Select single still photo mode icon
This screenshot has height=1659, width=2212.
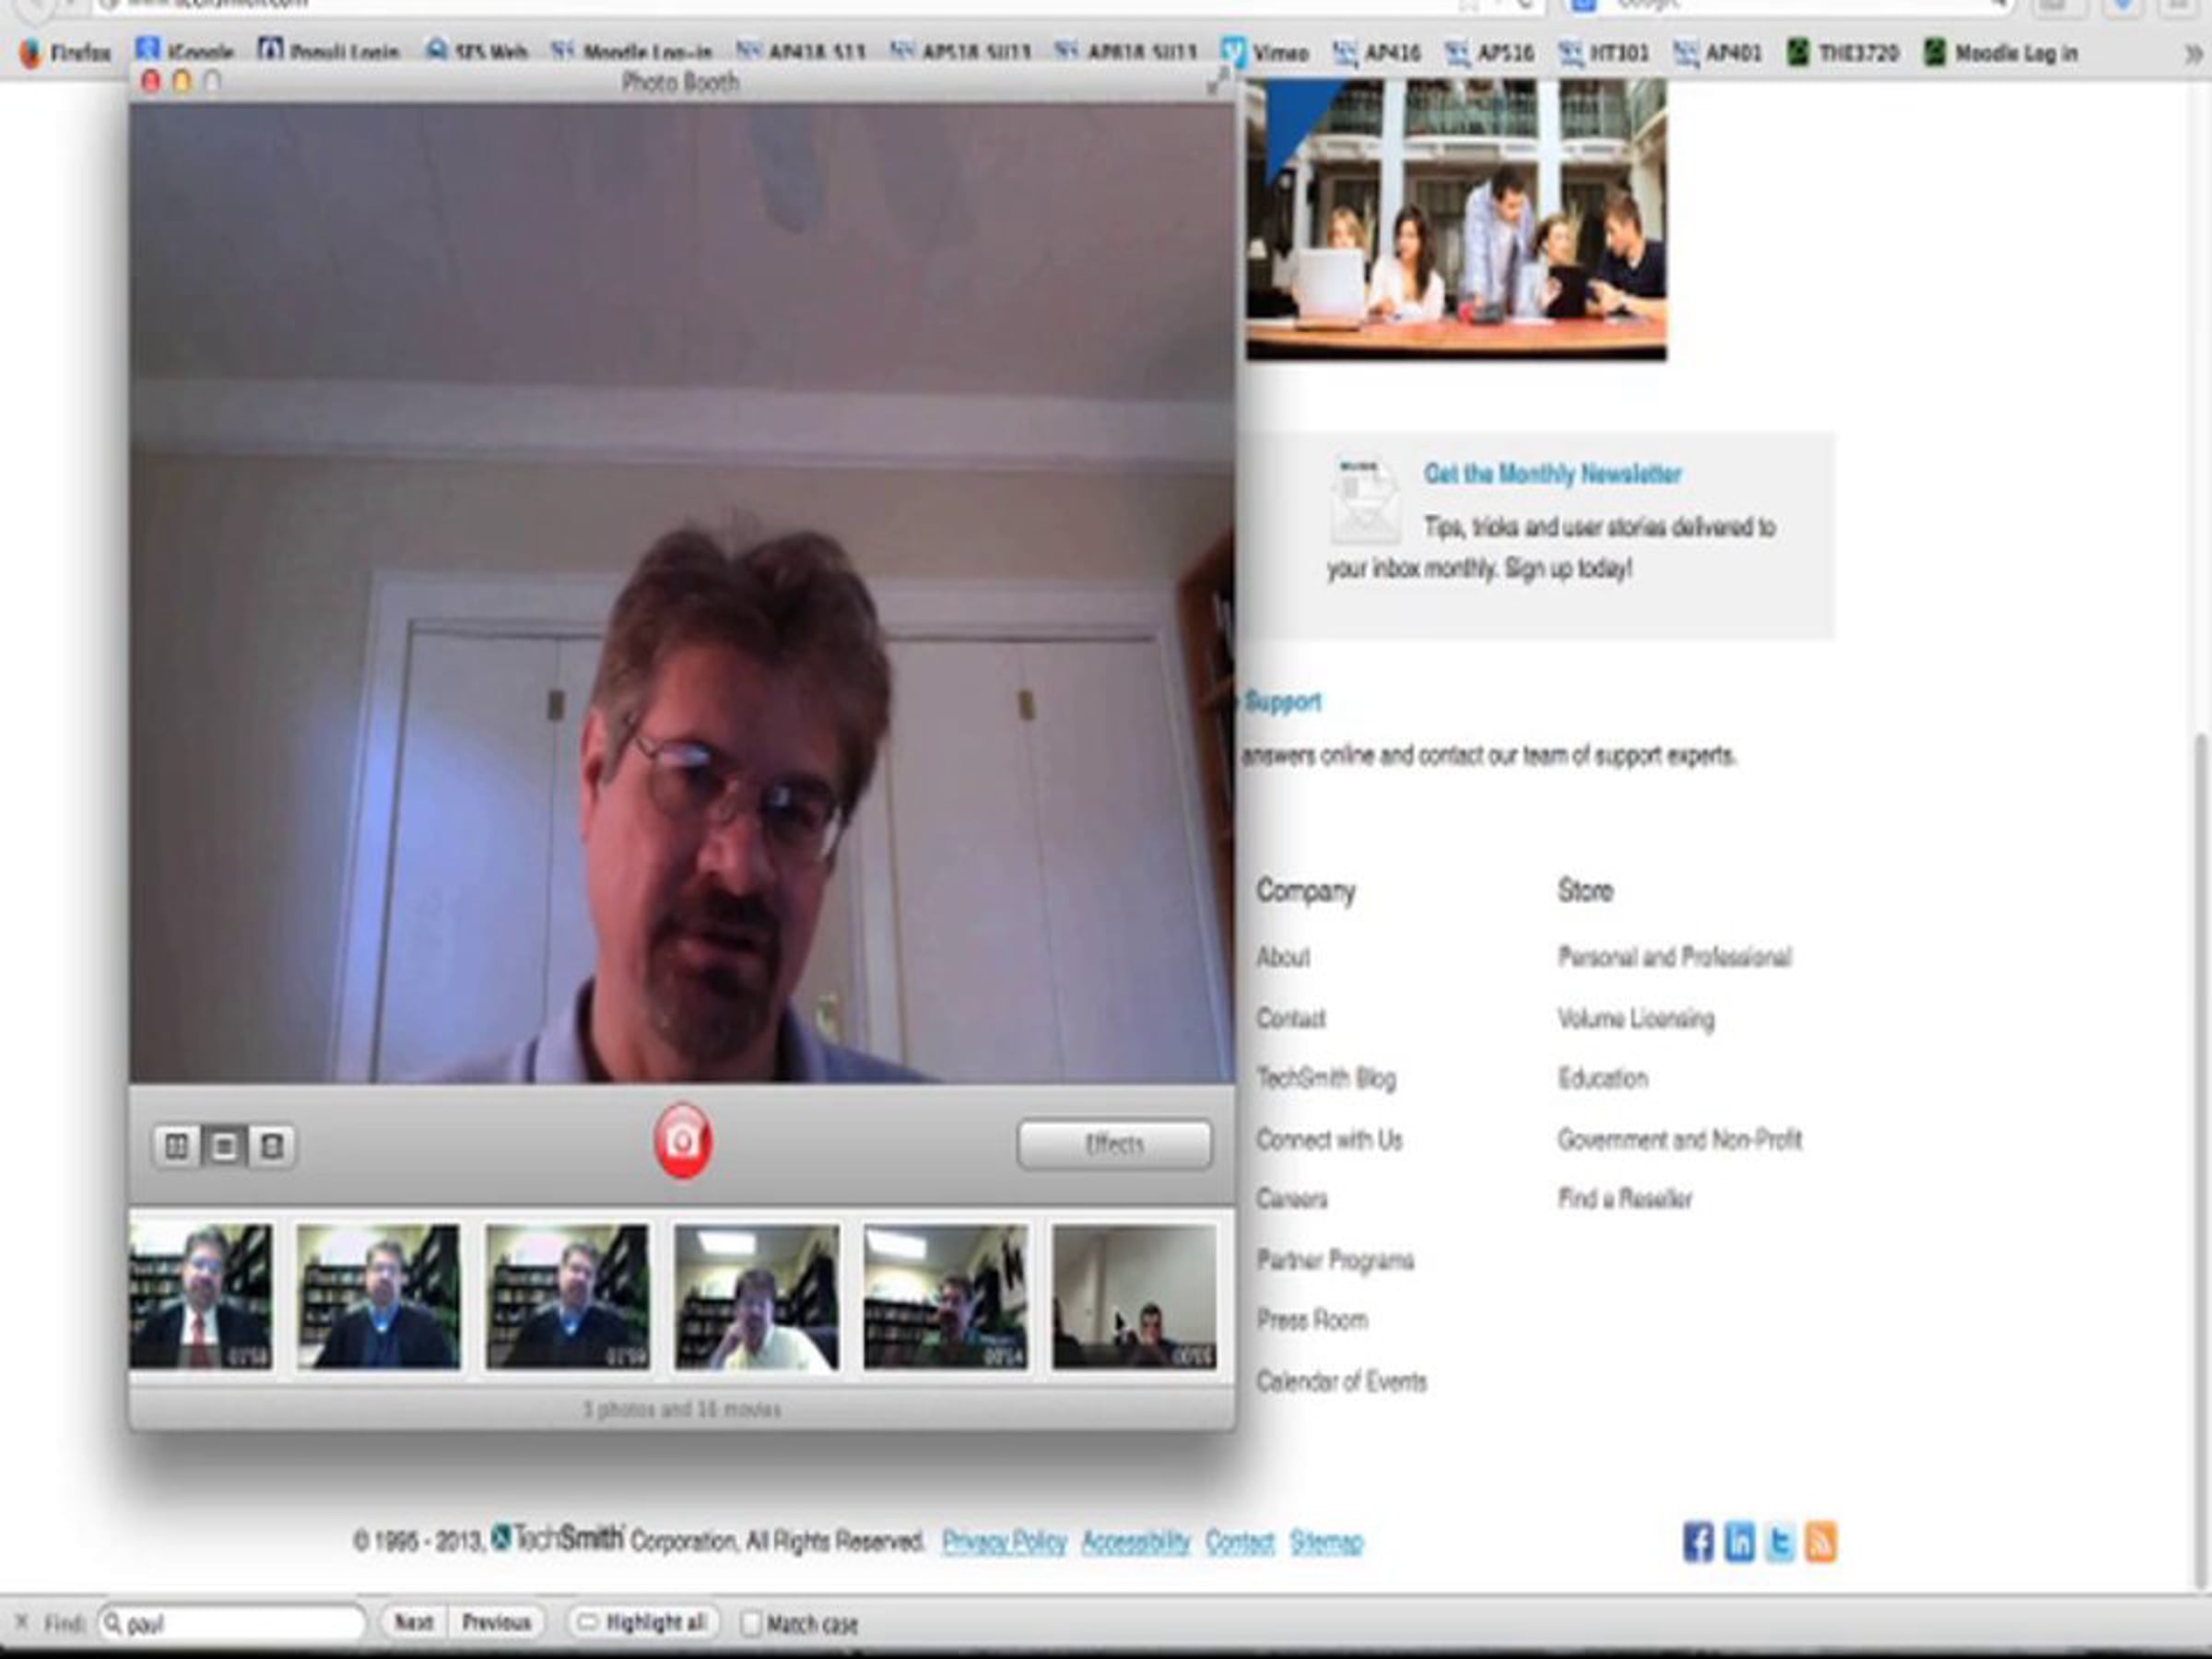click(x=224, y=1145)
